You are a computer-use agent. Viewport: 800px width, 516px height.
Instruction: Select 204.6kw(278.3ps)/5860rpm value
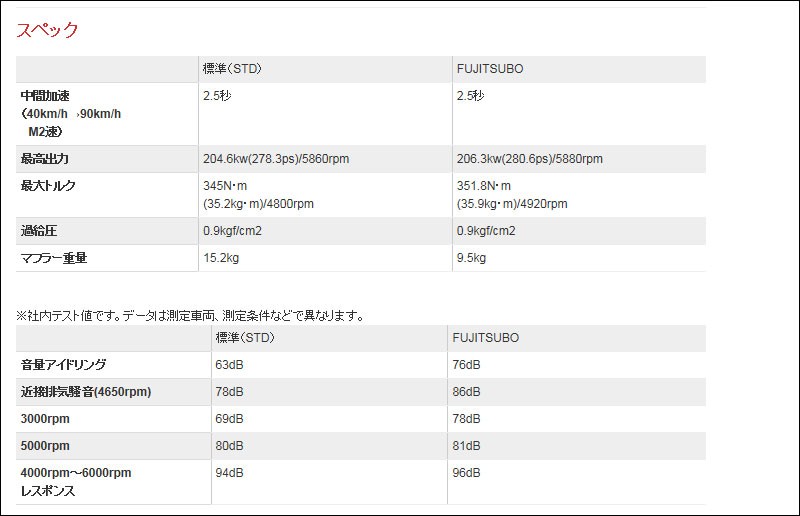pyautogui.click(x=276, y=159)
